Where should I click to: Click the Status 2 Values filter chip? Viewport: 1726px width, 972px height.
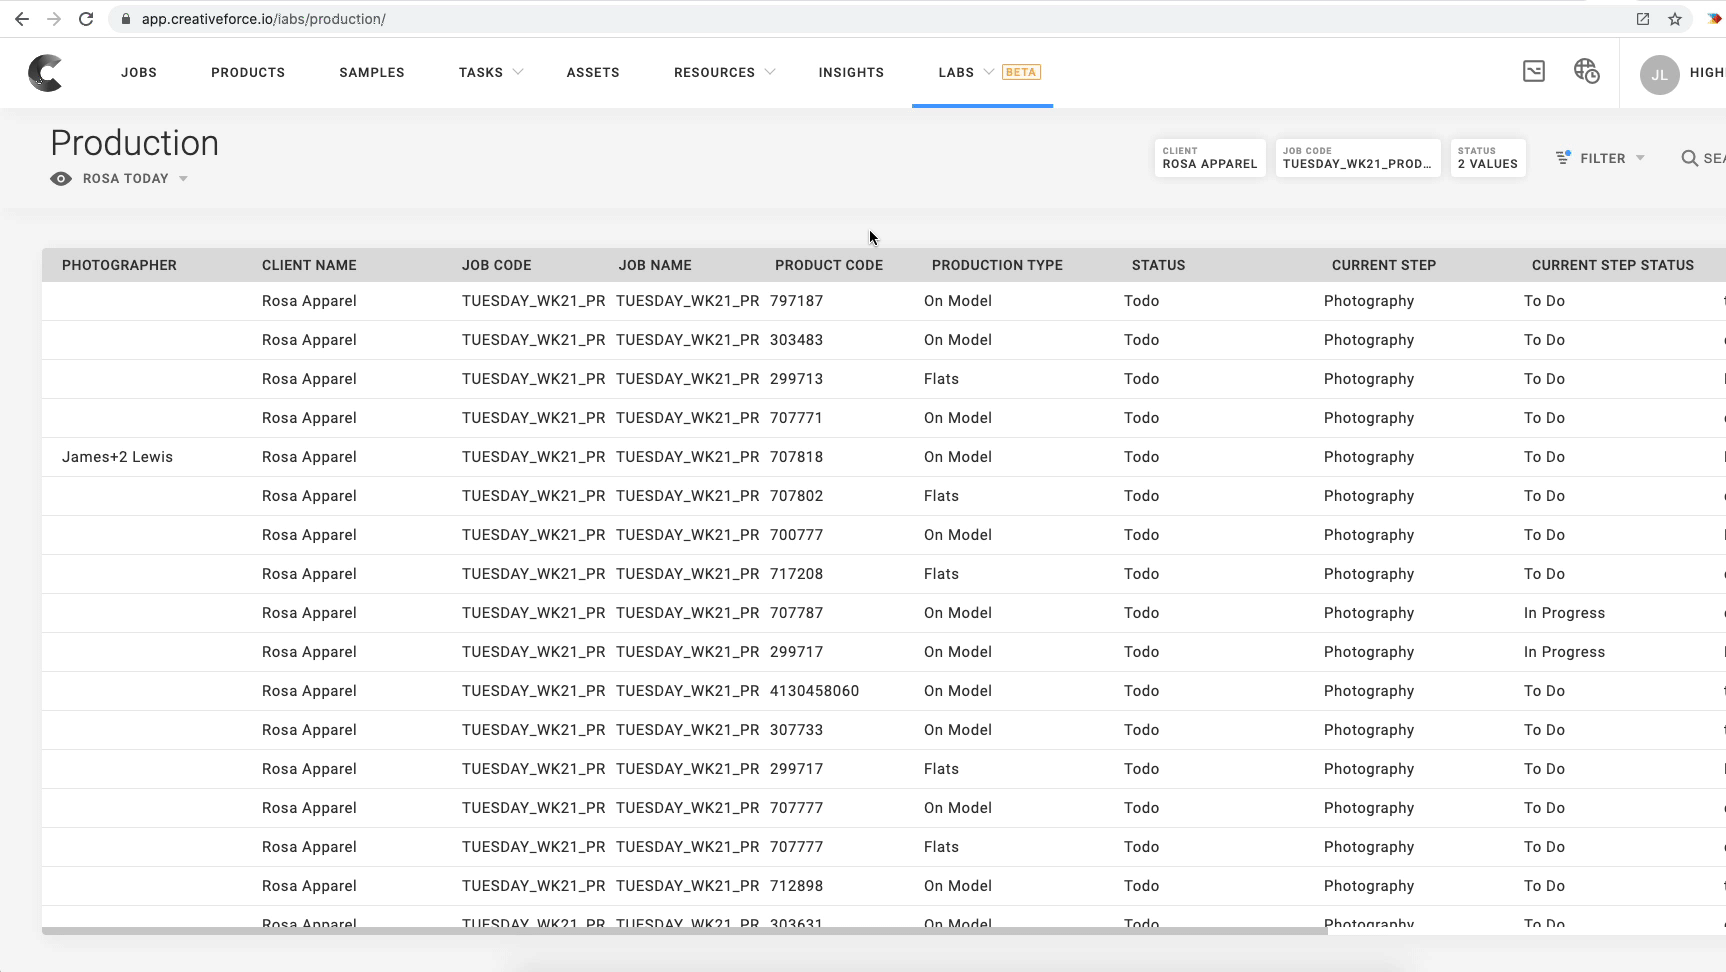click(1488, 158)
